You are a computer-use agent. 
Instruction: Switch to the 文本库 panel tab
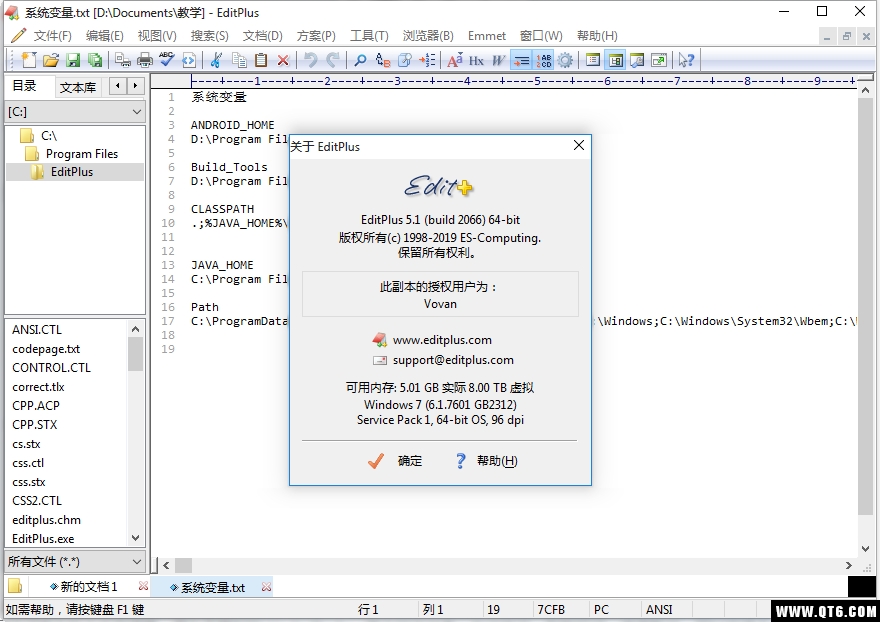78,88
